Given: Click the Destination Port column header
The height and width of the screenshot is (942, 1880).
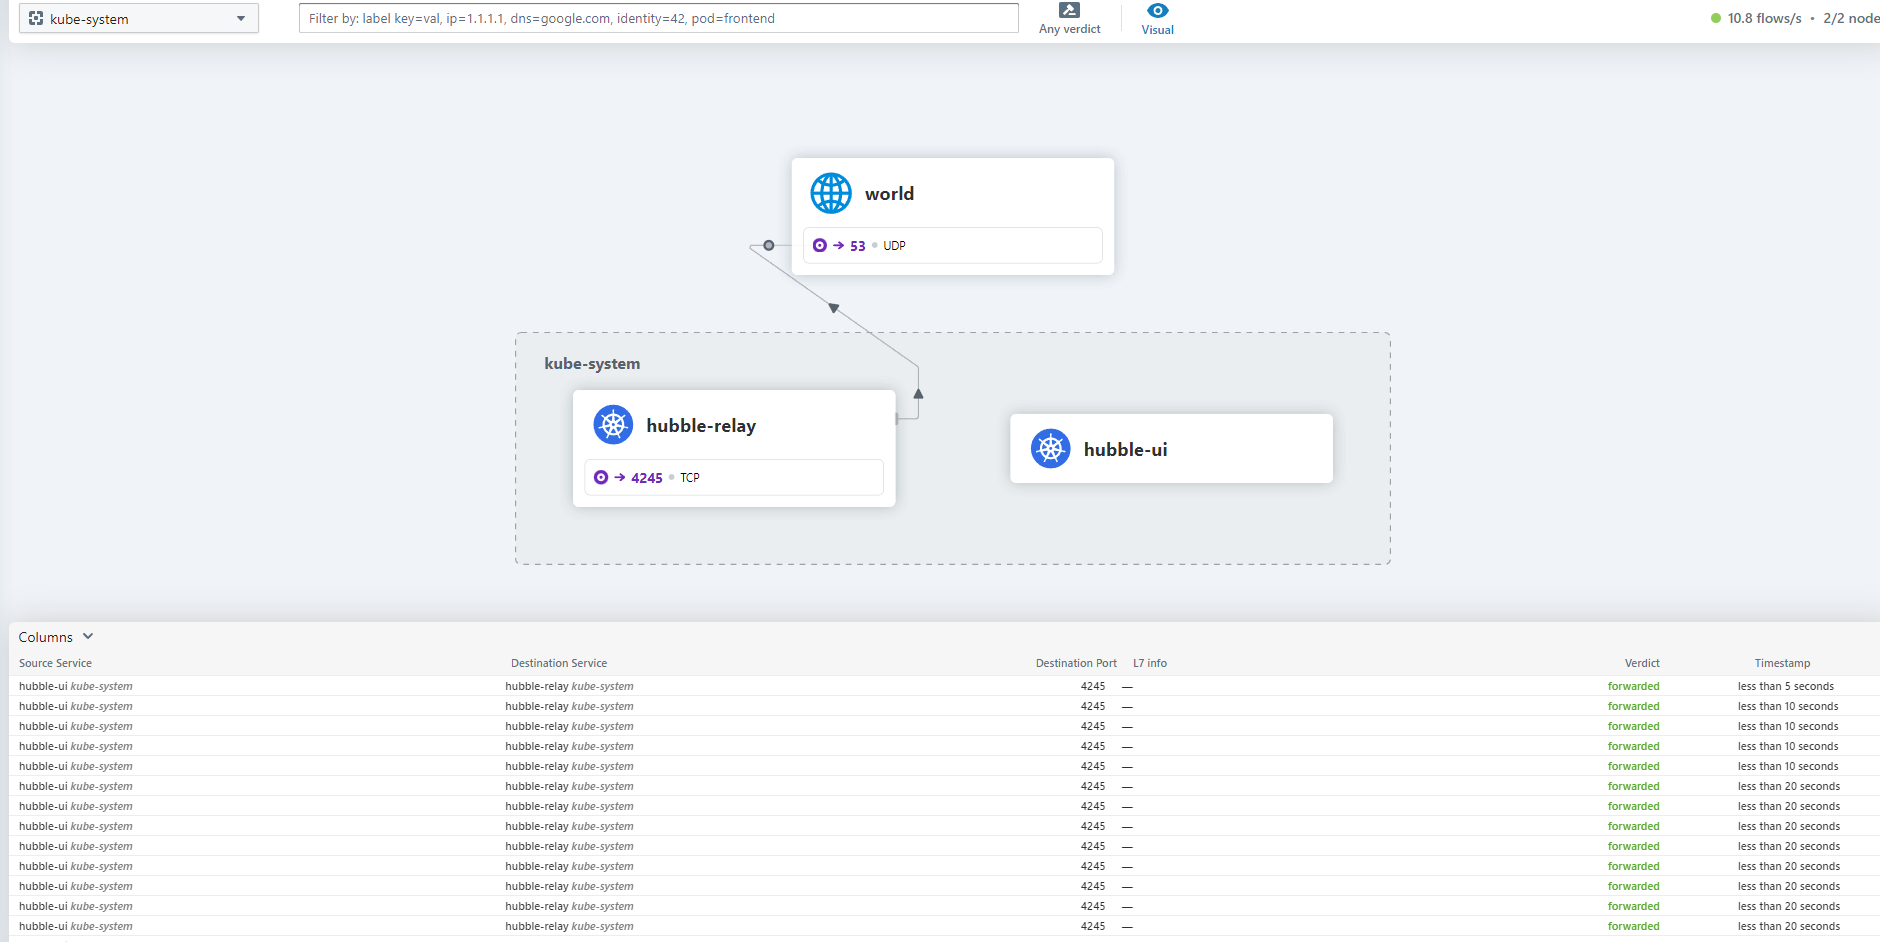Looking at the screenshot, I should pos(1076,663).
